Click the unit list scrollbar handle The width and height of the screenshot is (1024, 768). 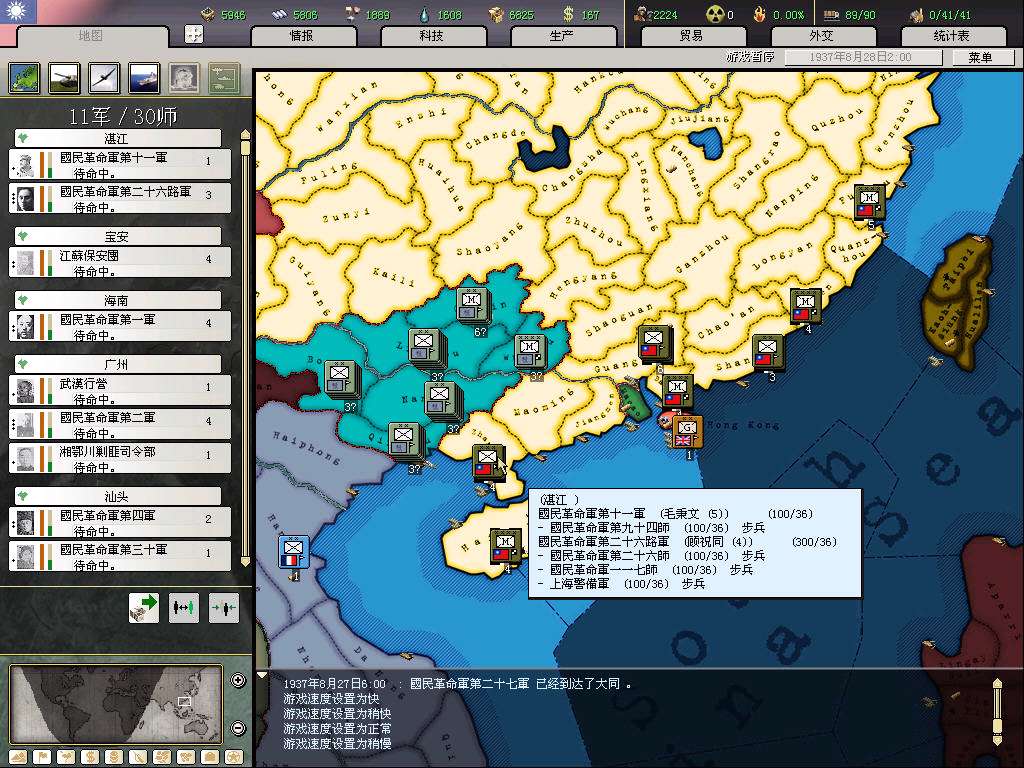(x=246, y=148)
